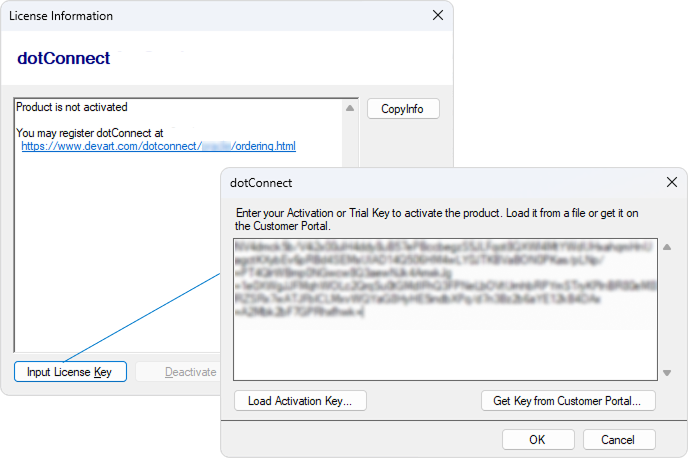Open the devart ordering.html link
The height and width of the screenshot is (458, 688).
pos(158,146)
